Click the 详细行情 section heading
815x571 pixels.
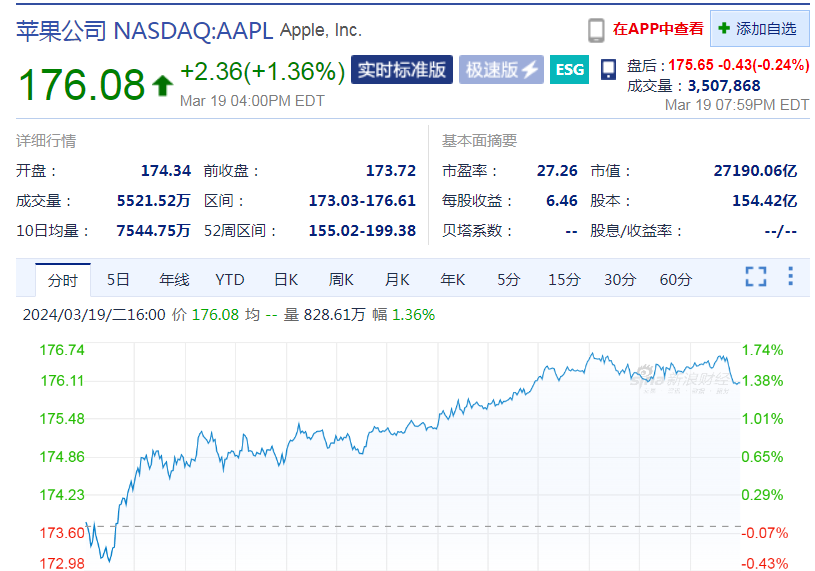tap(46, 141)
